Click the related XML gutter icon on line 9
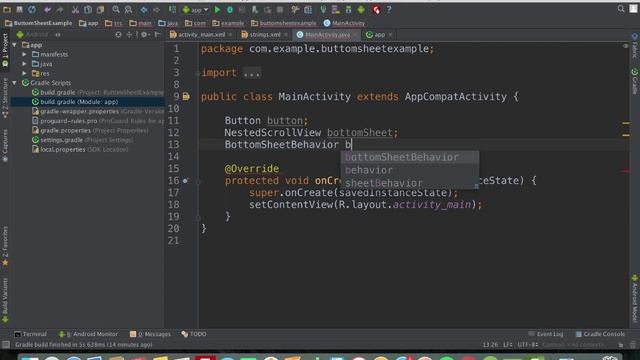This screenshot has height=360, width=640. pyautogui.click(x=186, y=97)
